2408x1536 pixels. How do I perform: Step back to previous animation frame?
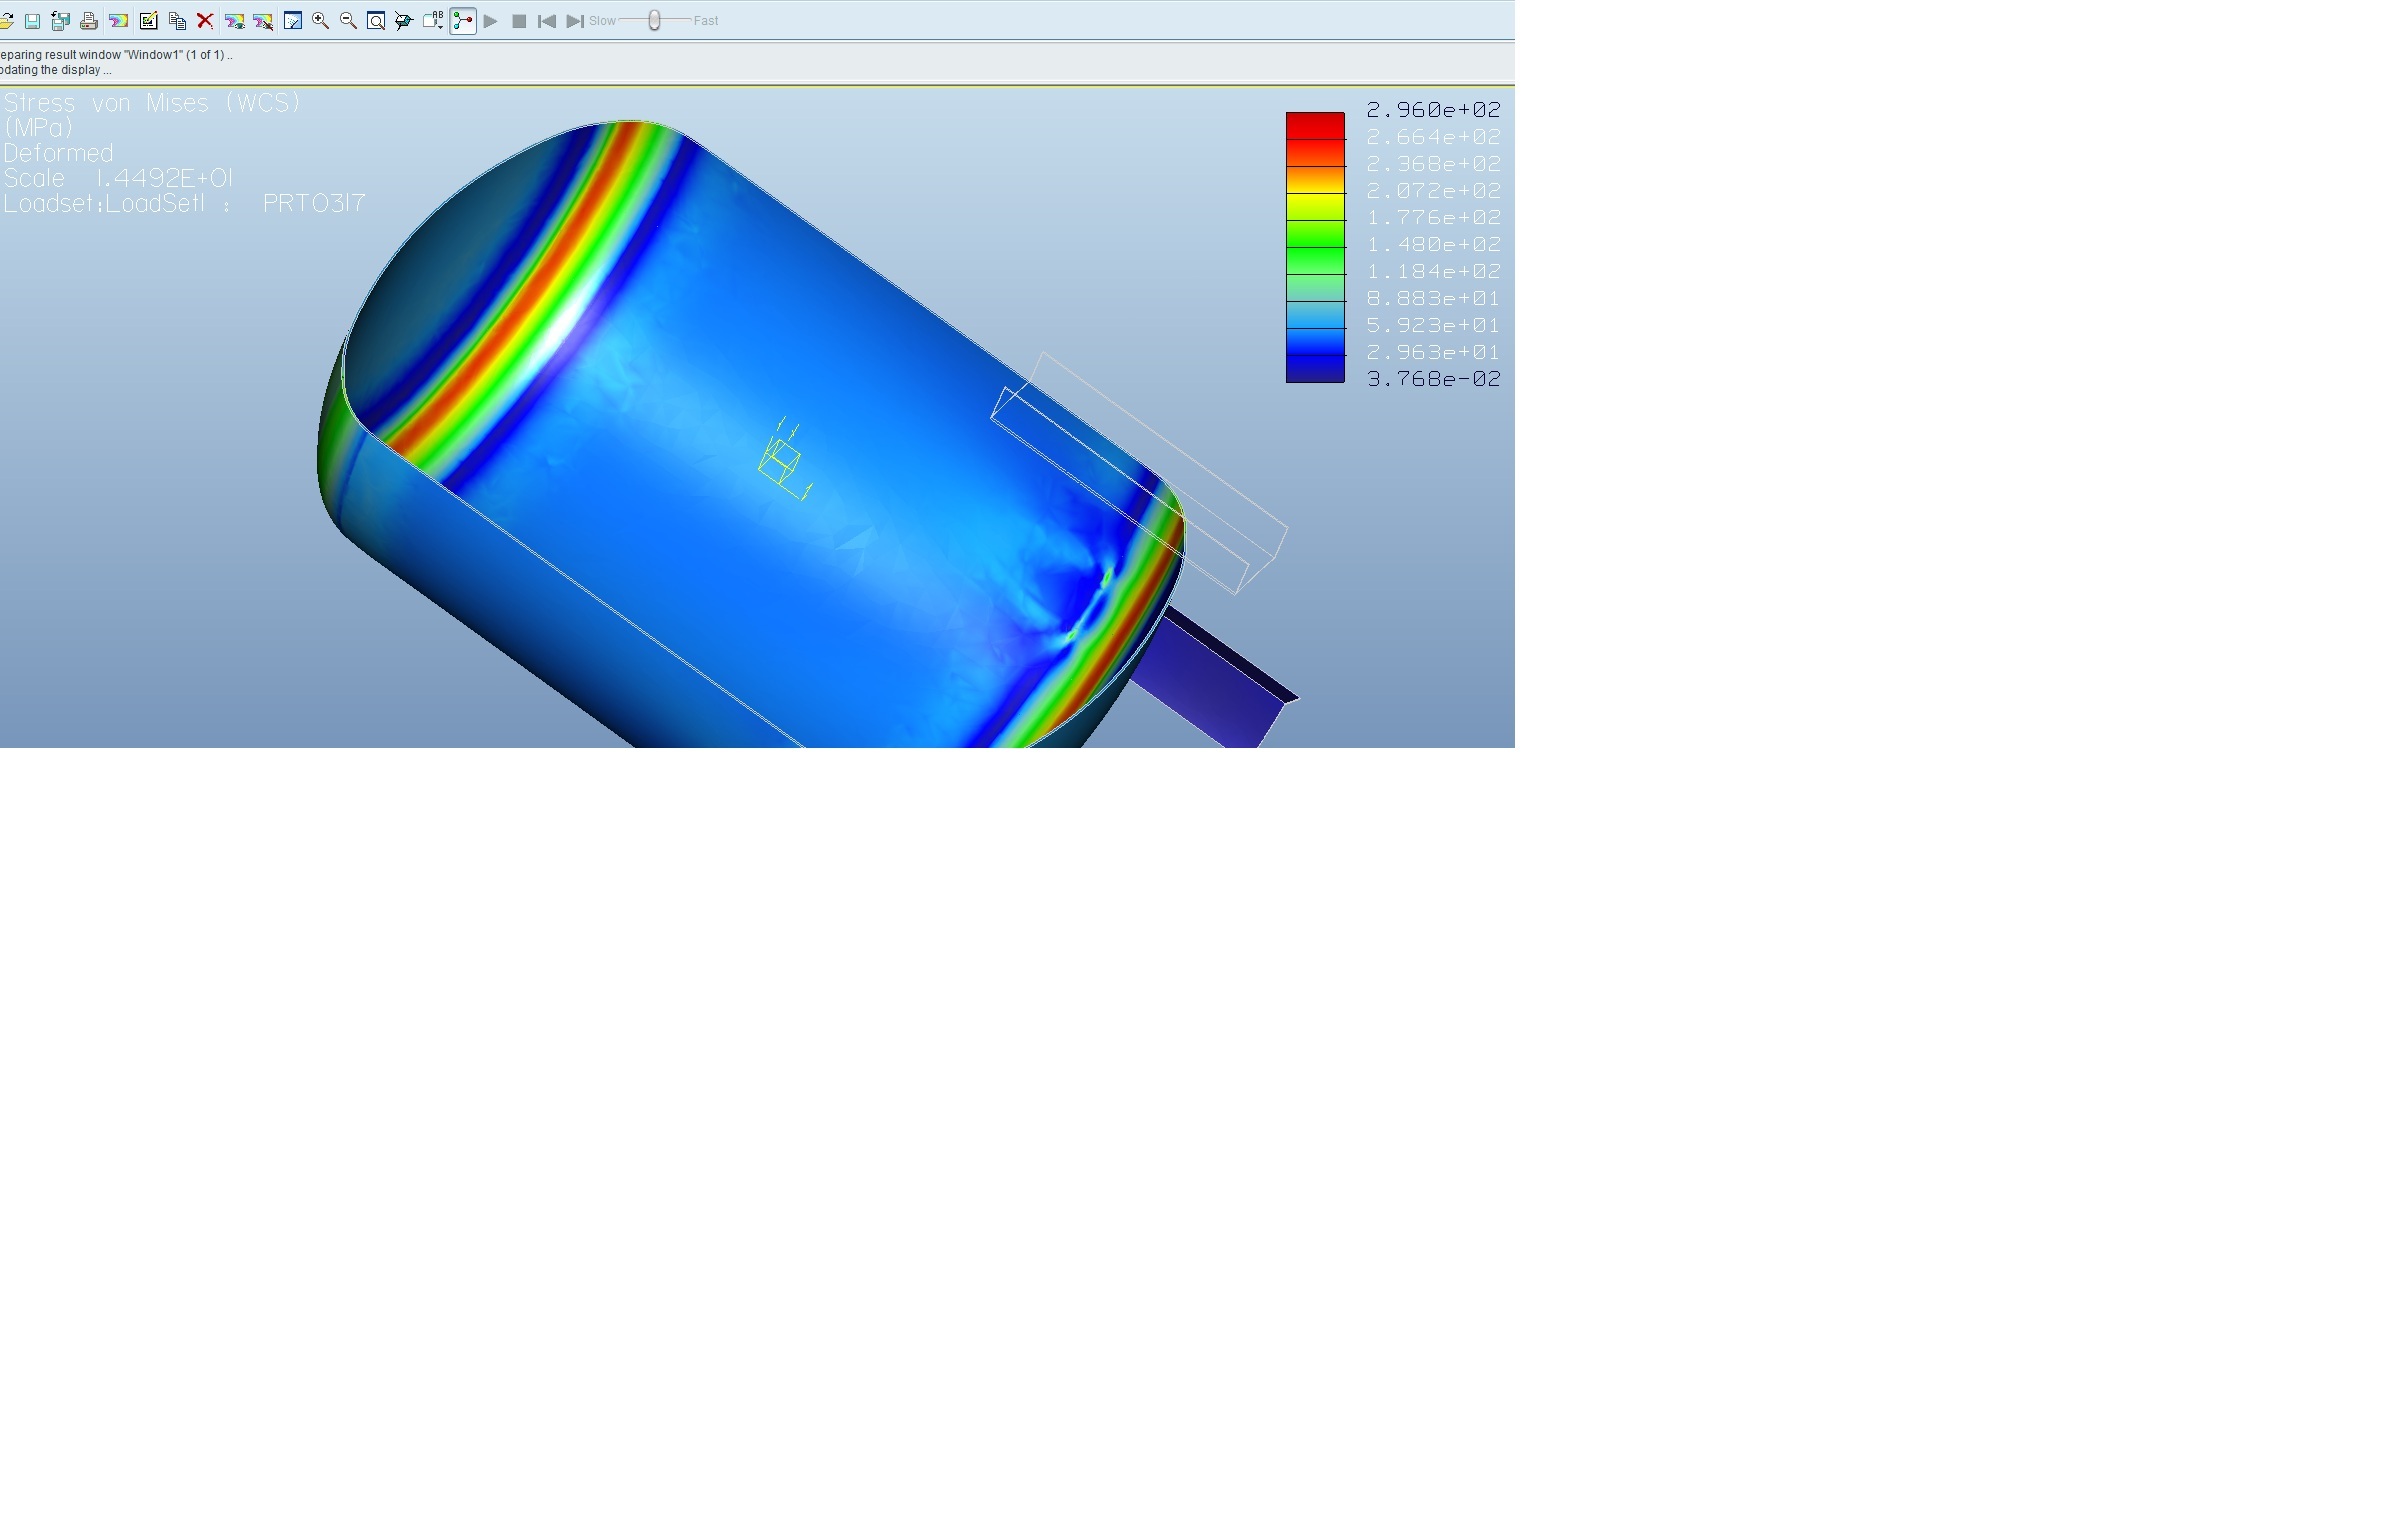pyautogui.click(x=547, y=21)
